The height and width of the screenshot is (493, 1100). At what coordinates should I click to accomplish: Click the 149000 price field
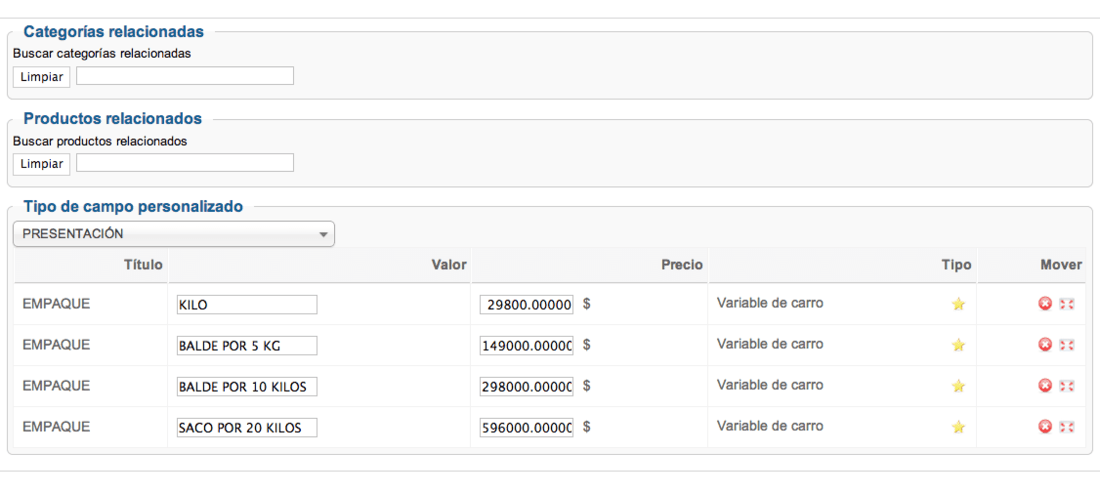[527, 346]
